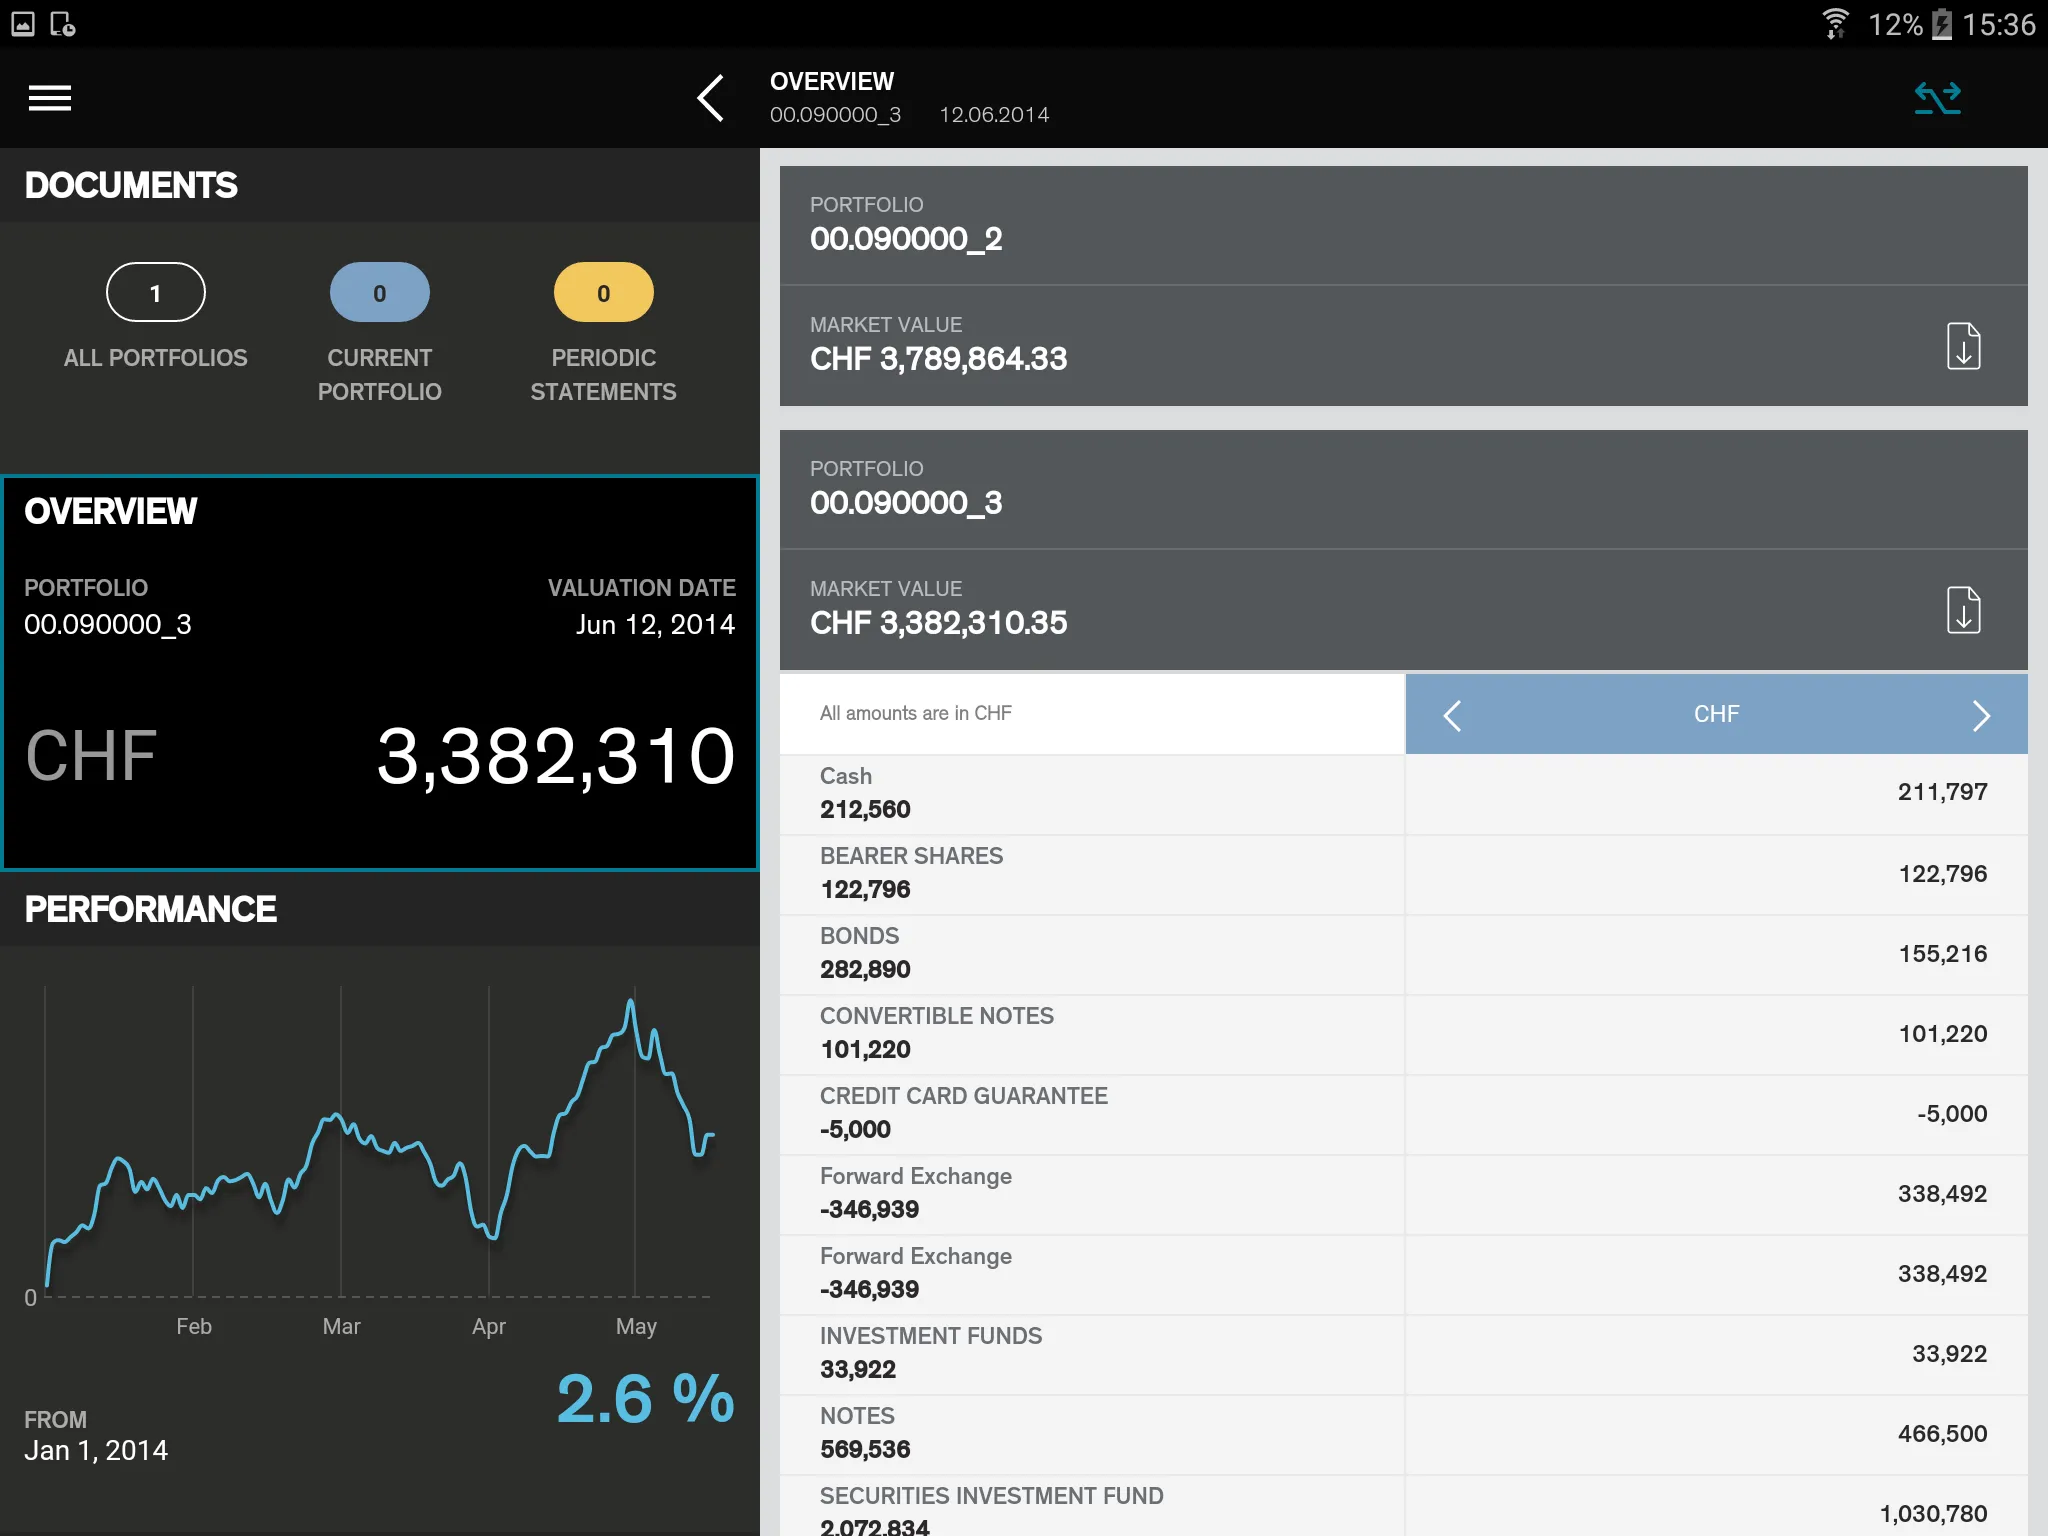Open Current Portfolio documents badge

[x=380, y=292]
